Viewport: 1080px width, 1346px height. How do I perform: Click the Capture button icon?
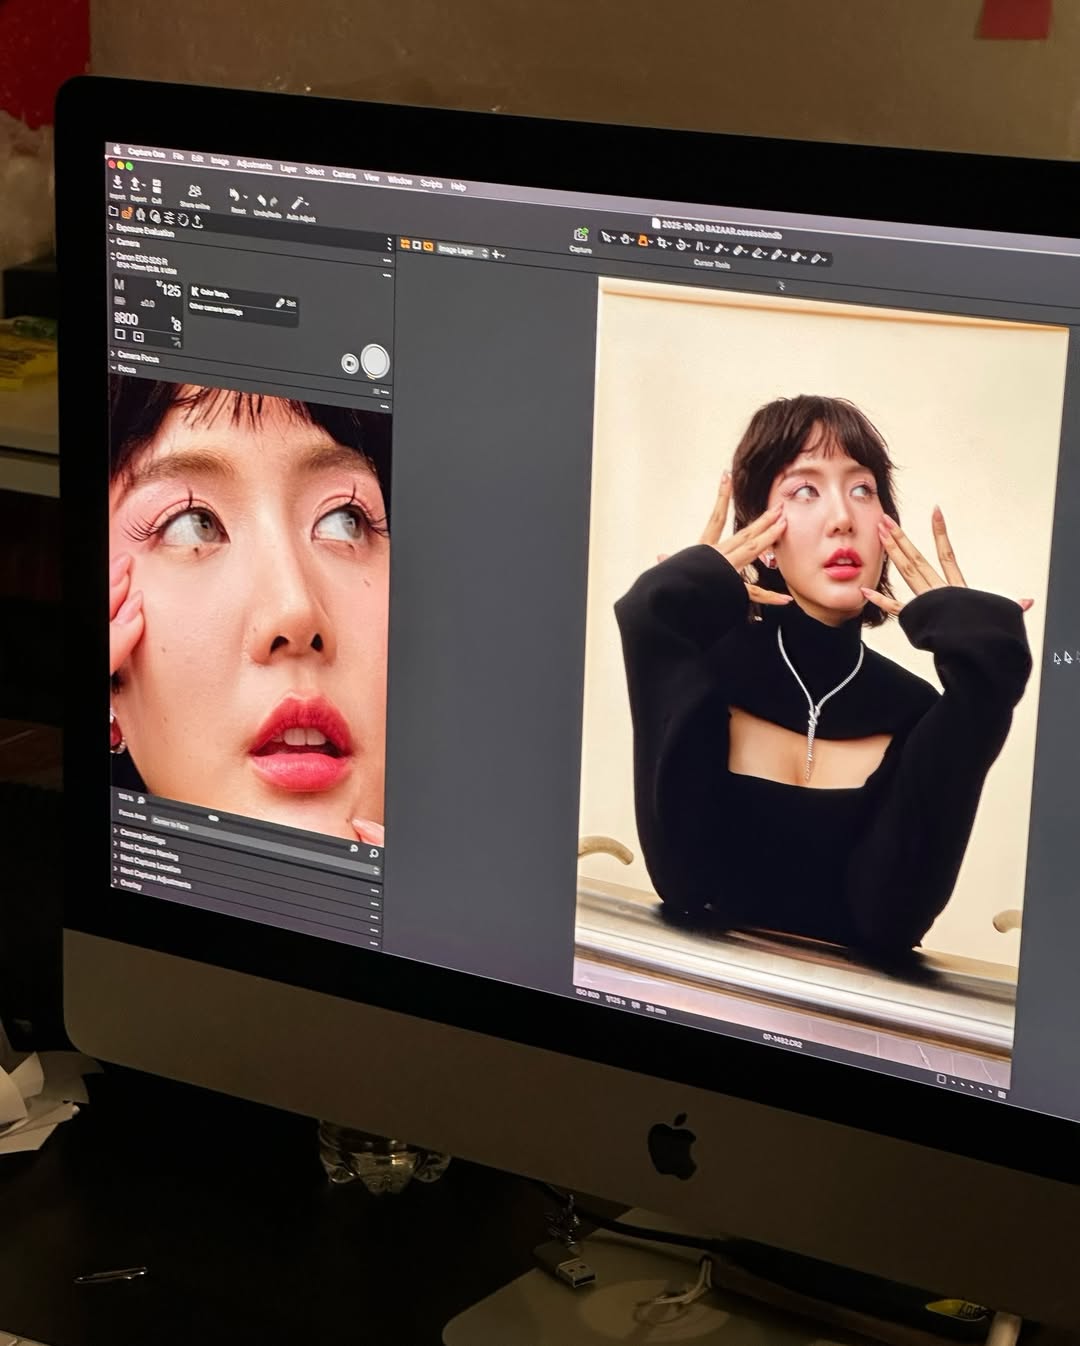pos(580,235)
